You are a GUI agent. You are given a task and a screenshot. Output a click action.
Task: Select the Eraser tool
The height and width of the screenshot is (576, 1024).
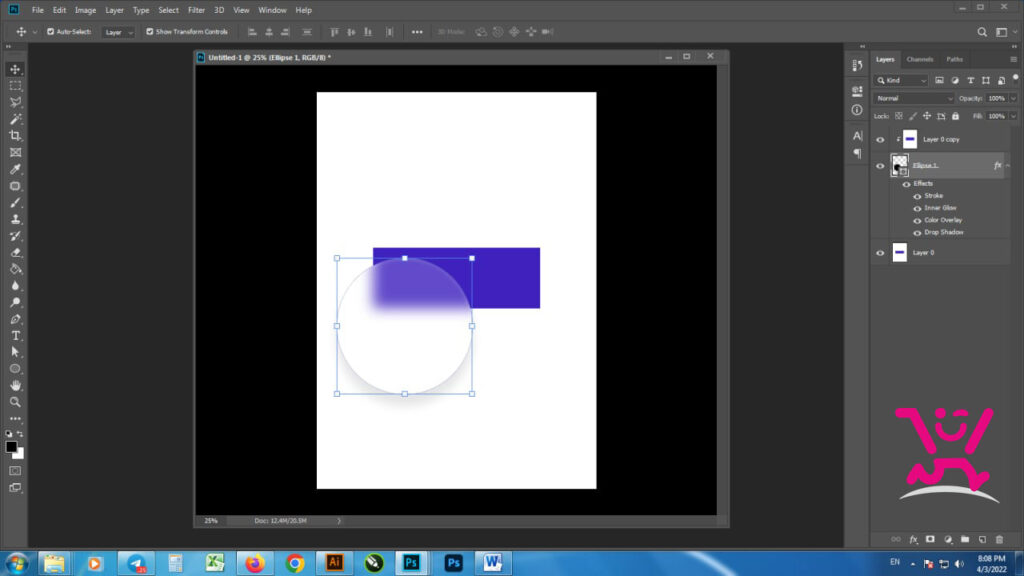tap(15, 253)
